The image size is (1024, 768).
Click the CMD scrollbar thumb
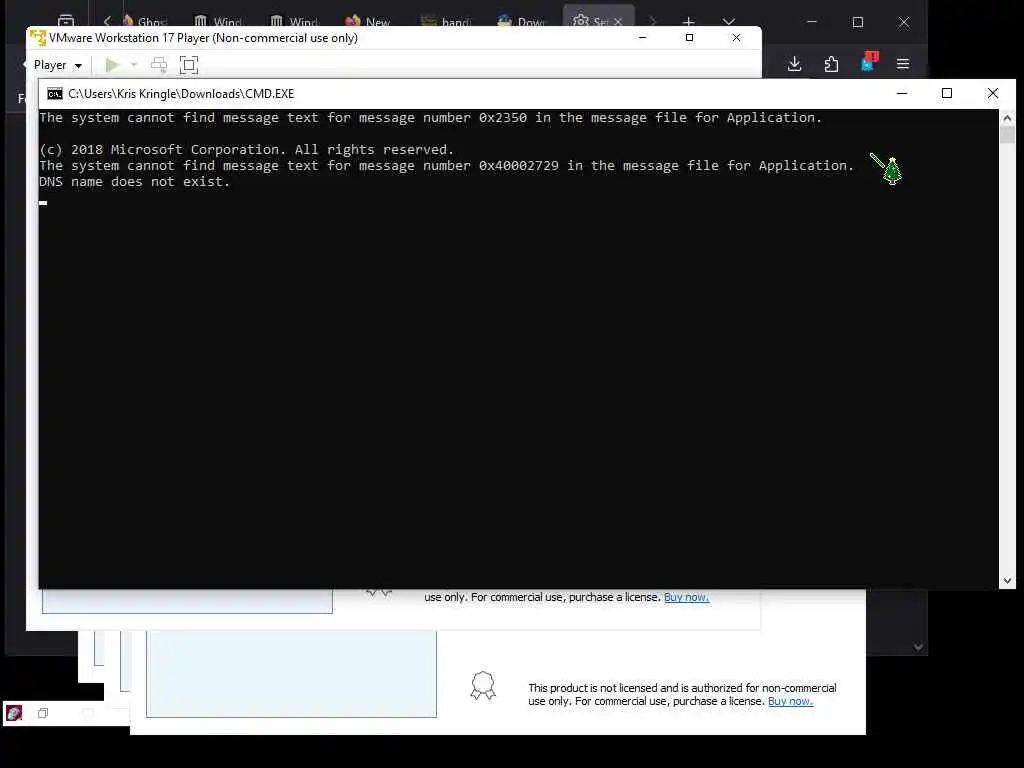[x=1007, y=135]
